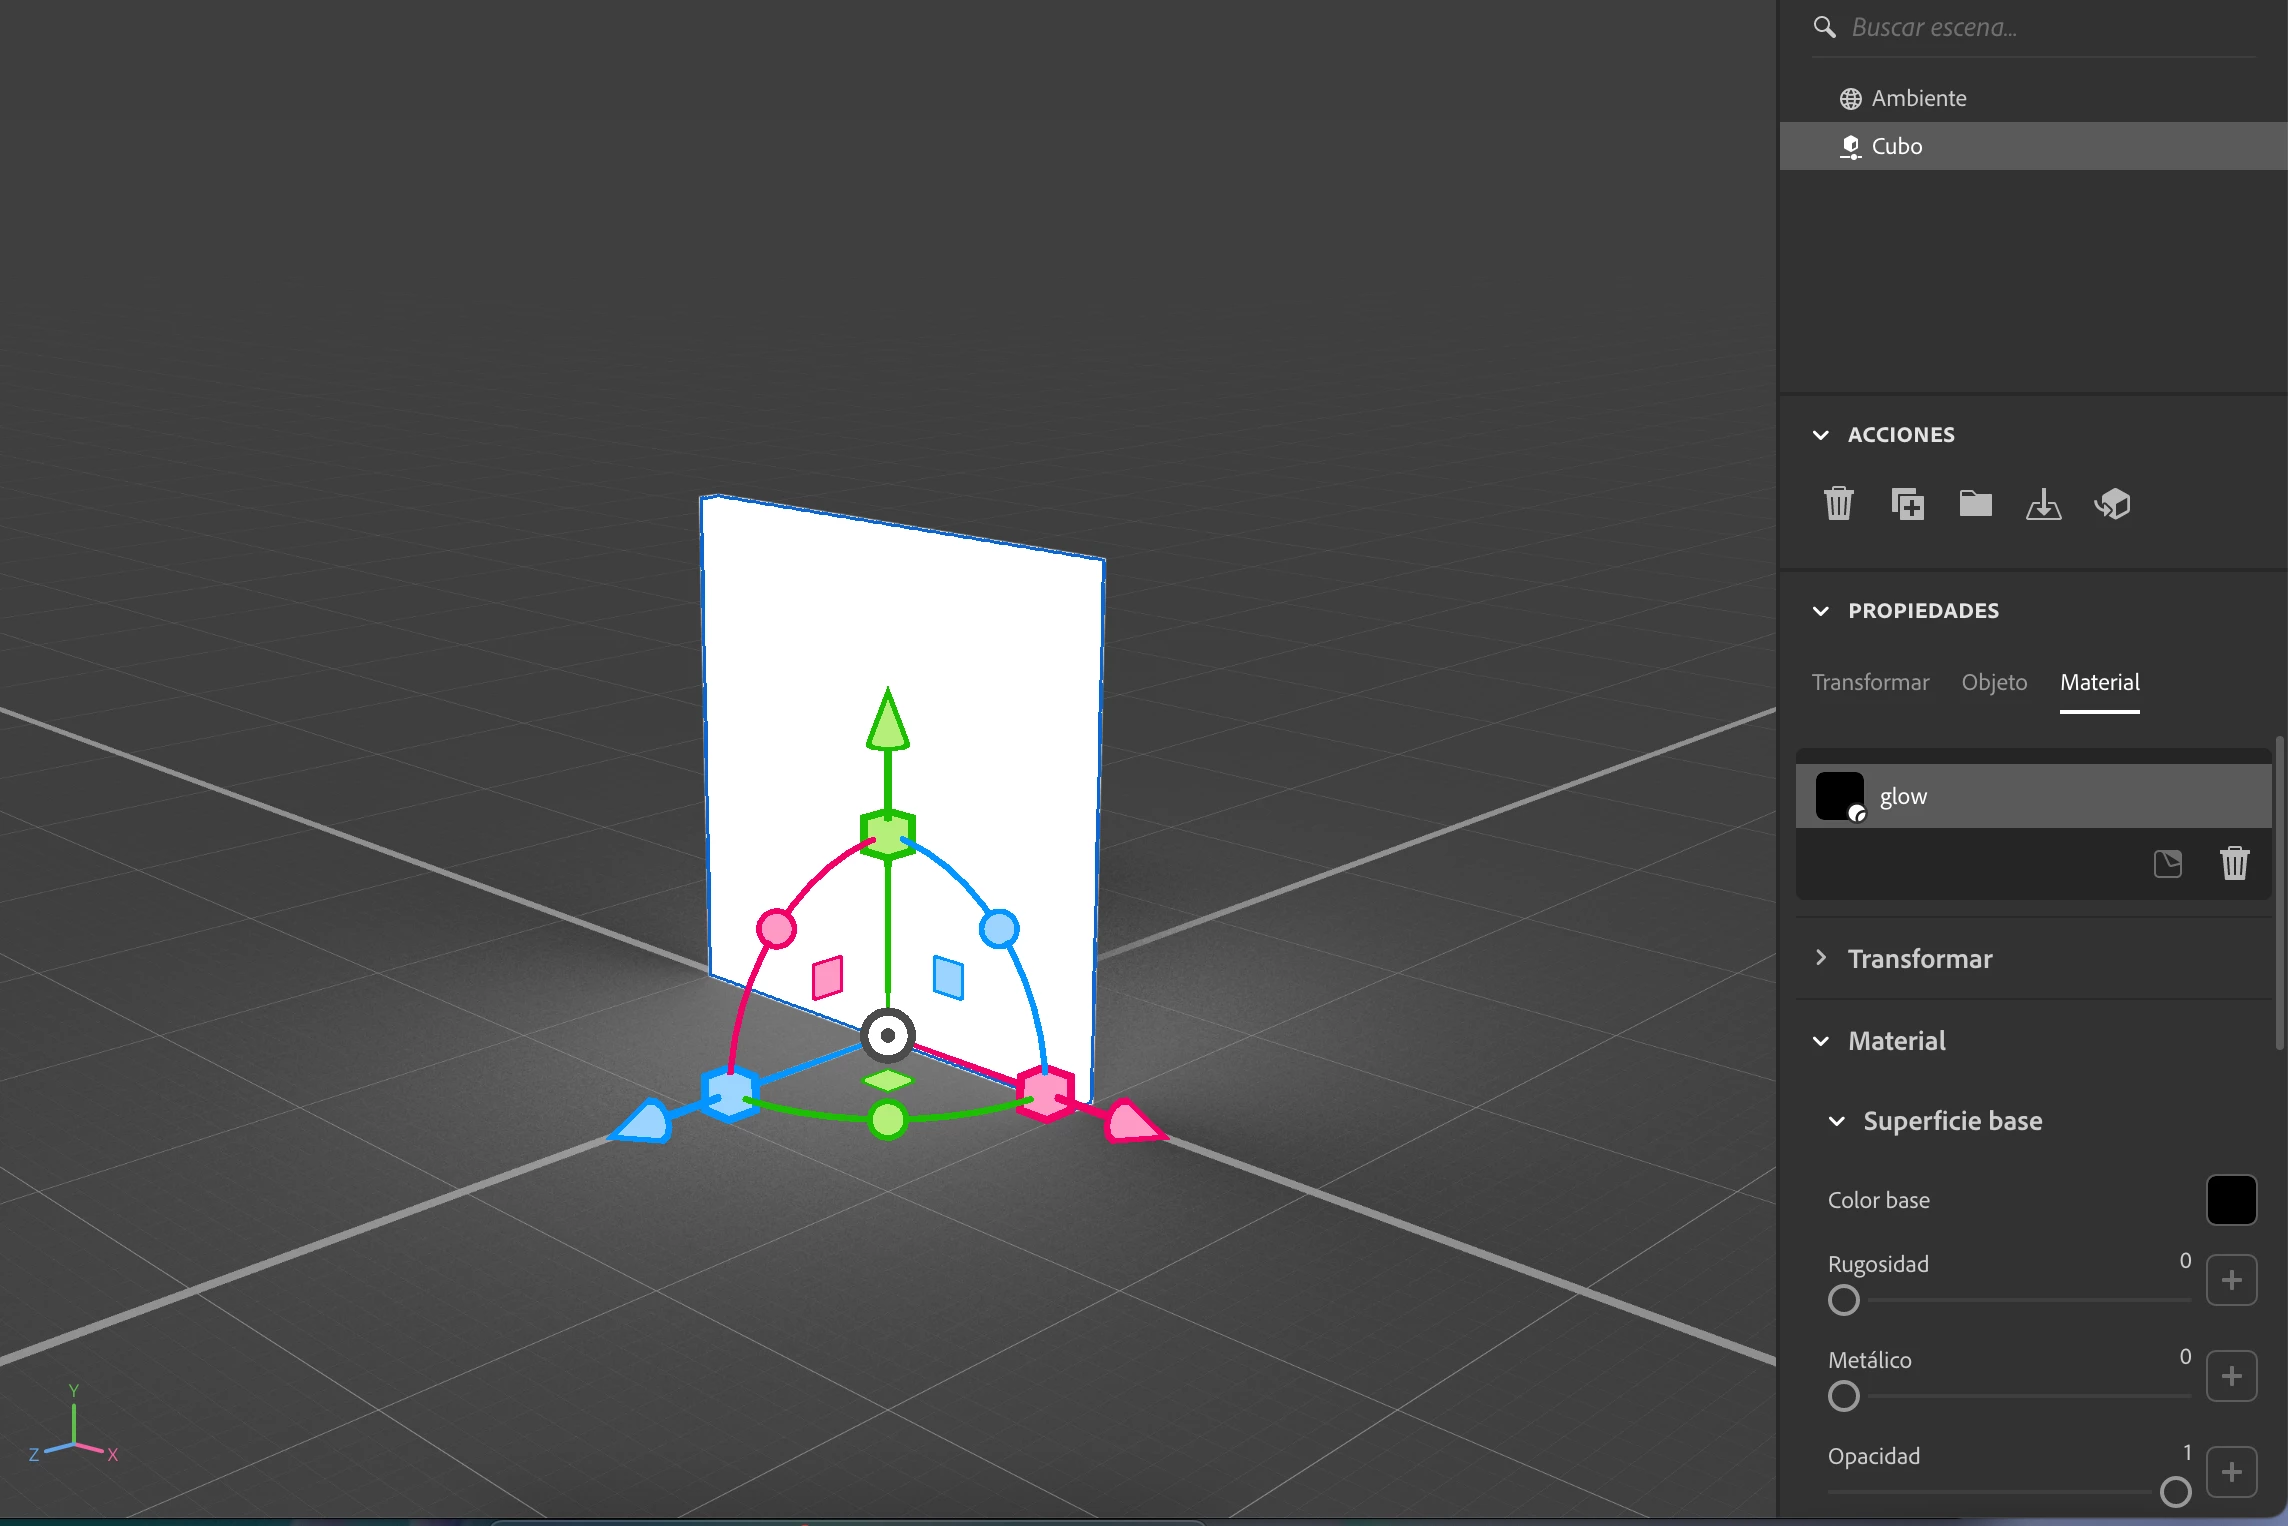This screenshot has height=1526, width=2288.
Task: Click the cube convert icon in Acciones
Action: [2112, 503]
